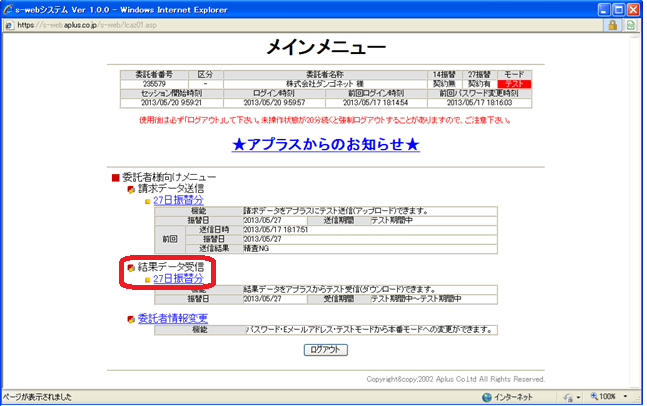Close the s-webシステム browser window

pyautogui.click(x=633, y=8)
